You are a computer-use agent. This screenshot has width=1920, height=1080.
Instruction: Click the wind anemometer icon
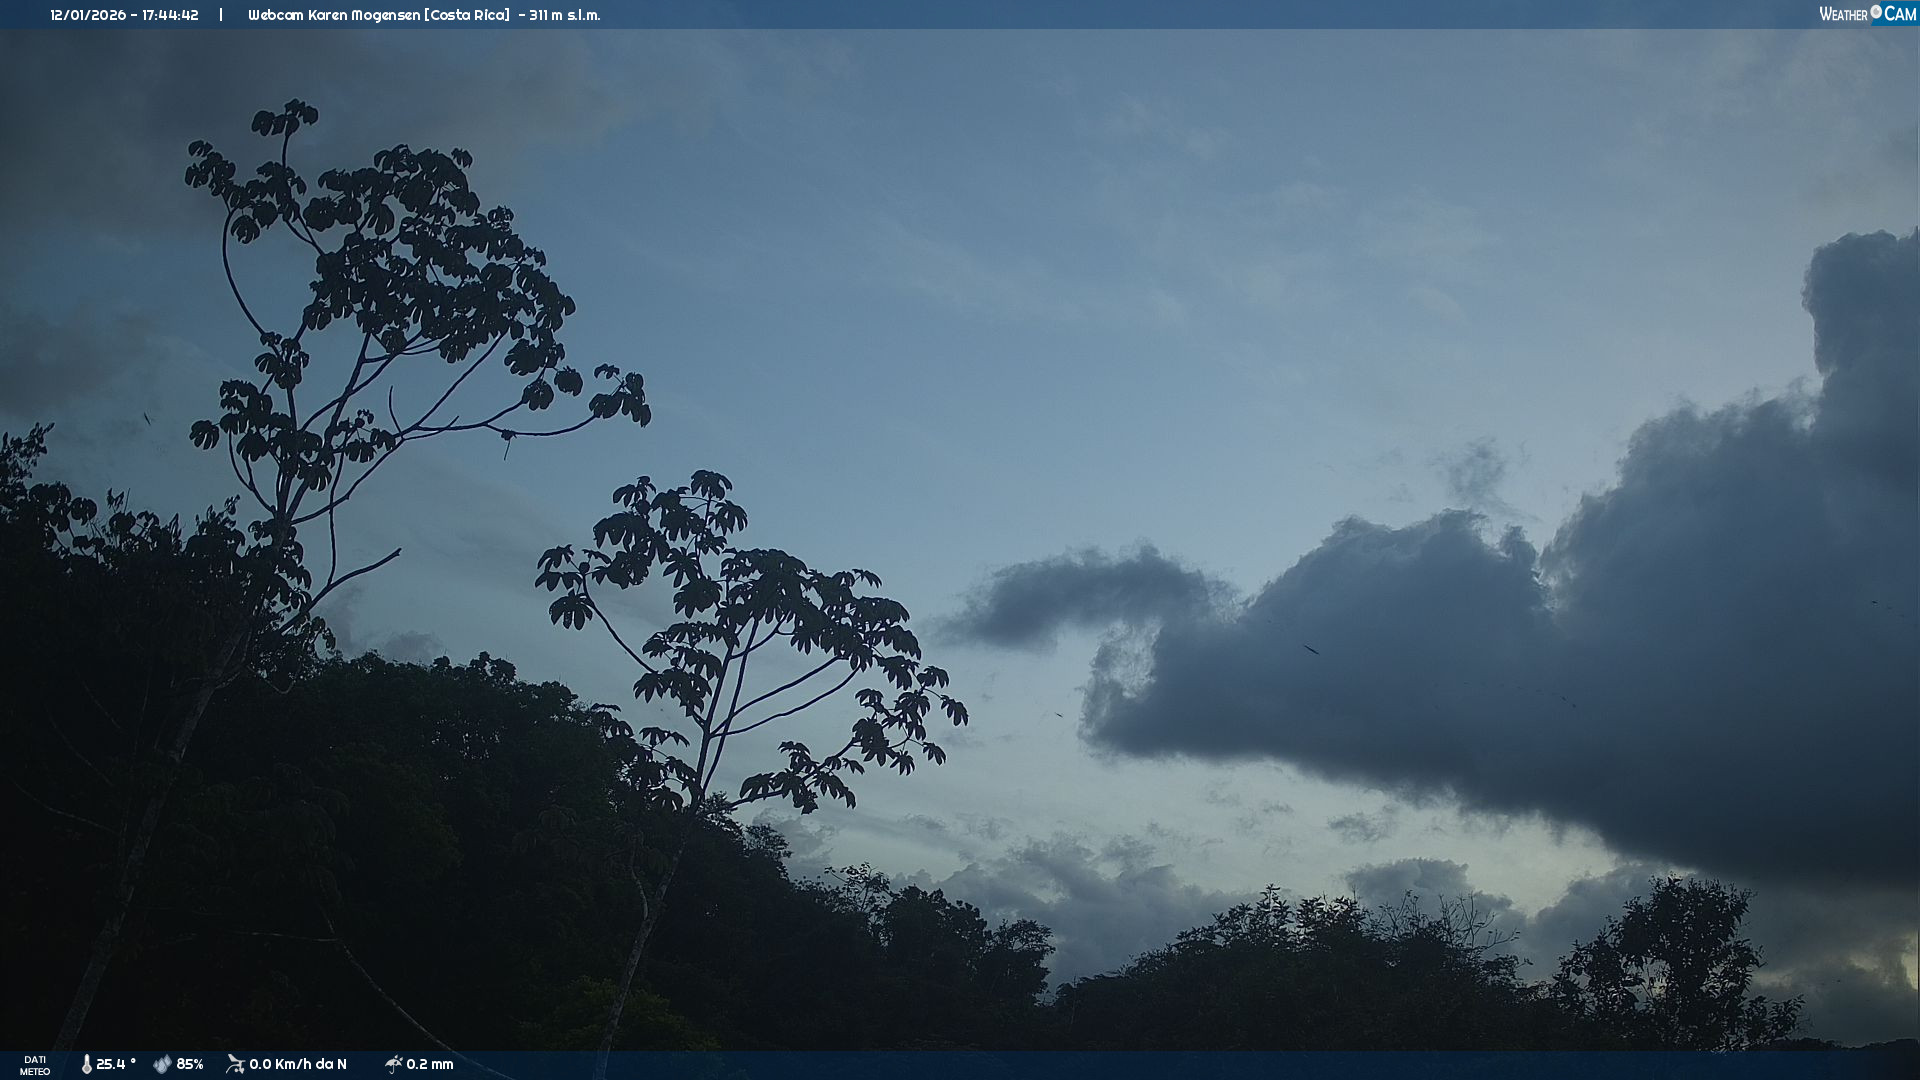click(x=235, y=1064)
